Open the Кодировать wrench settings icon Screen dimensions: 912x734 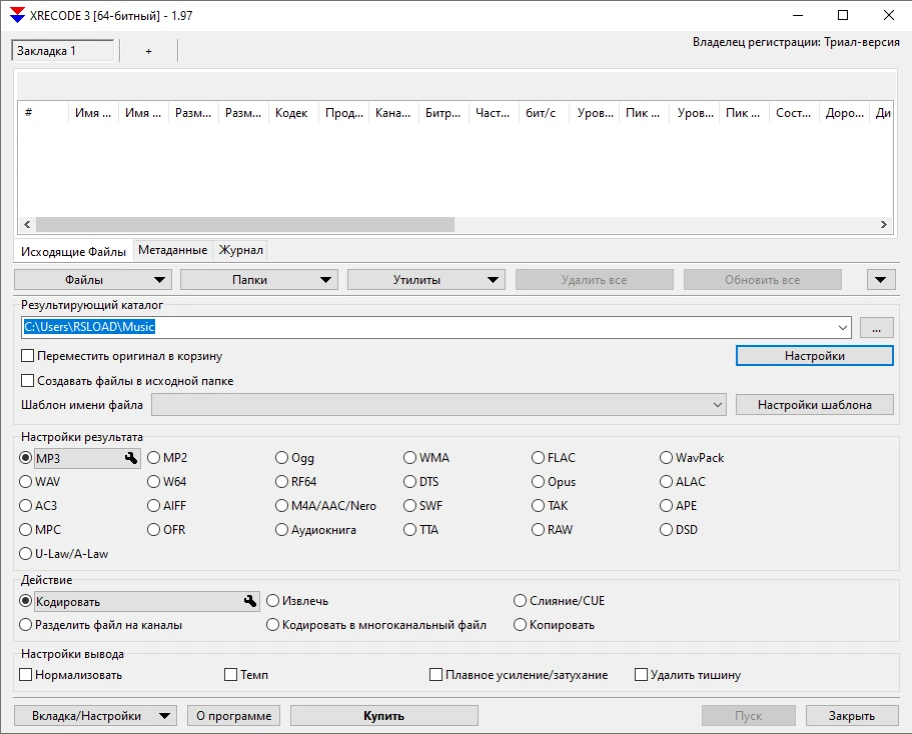coord(250,602)
